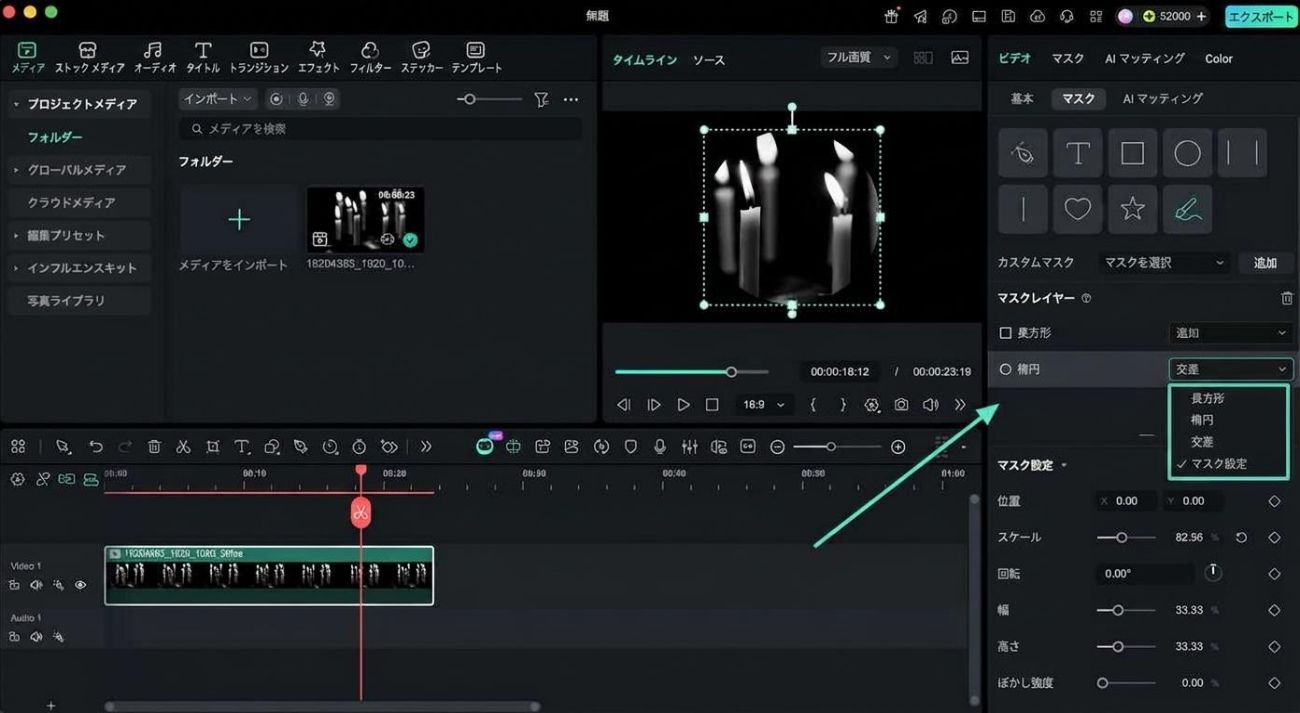Viewport: 1300px width, 713px height.
Task: Open the フル画質 quality dropdown
Action: point(858,58)
